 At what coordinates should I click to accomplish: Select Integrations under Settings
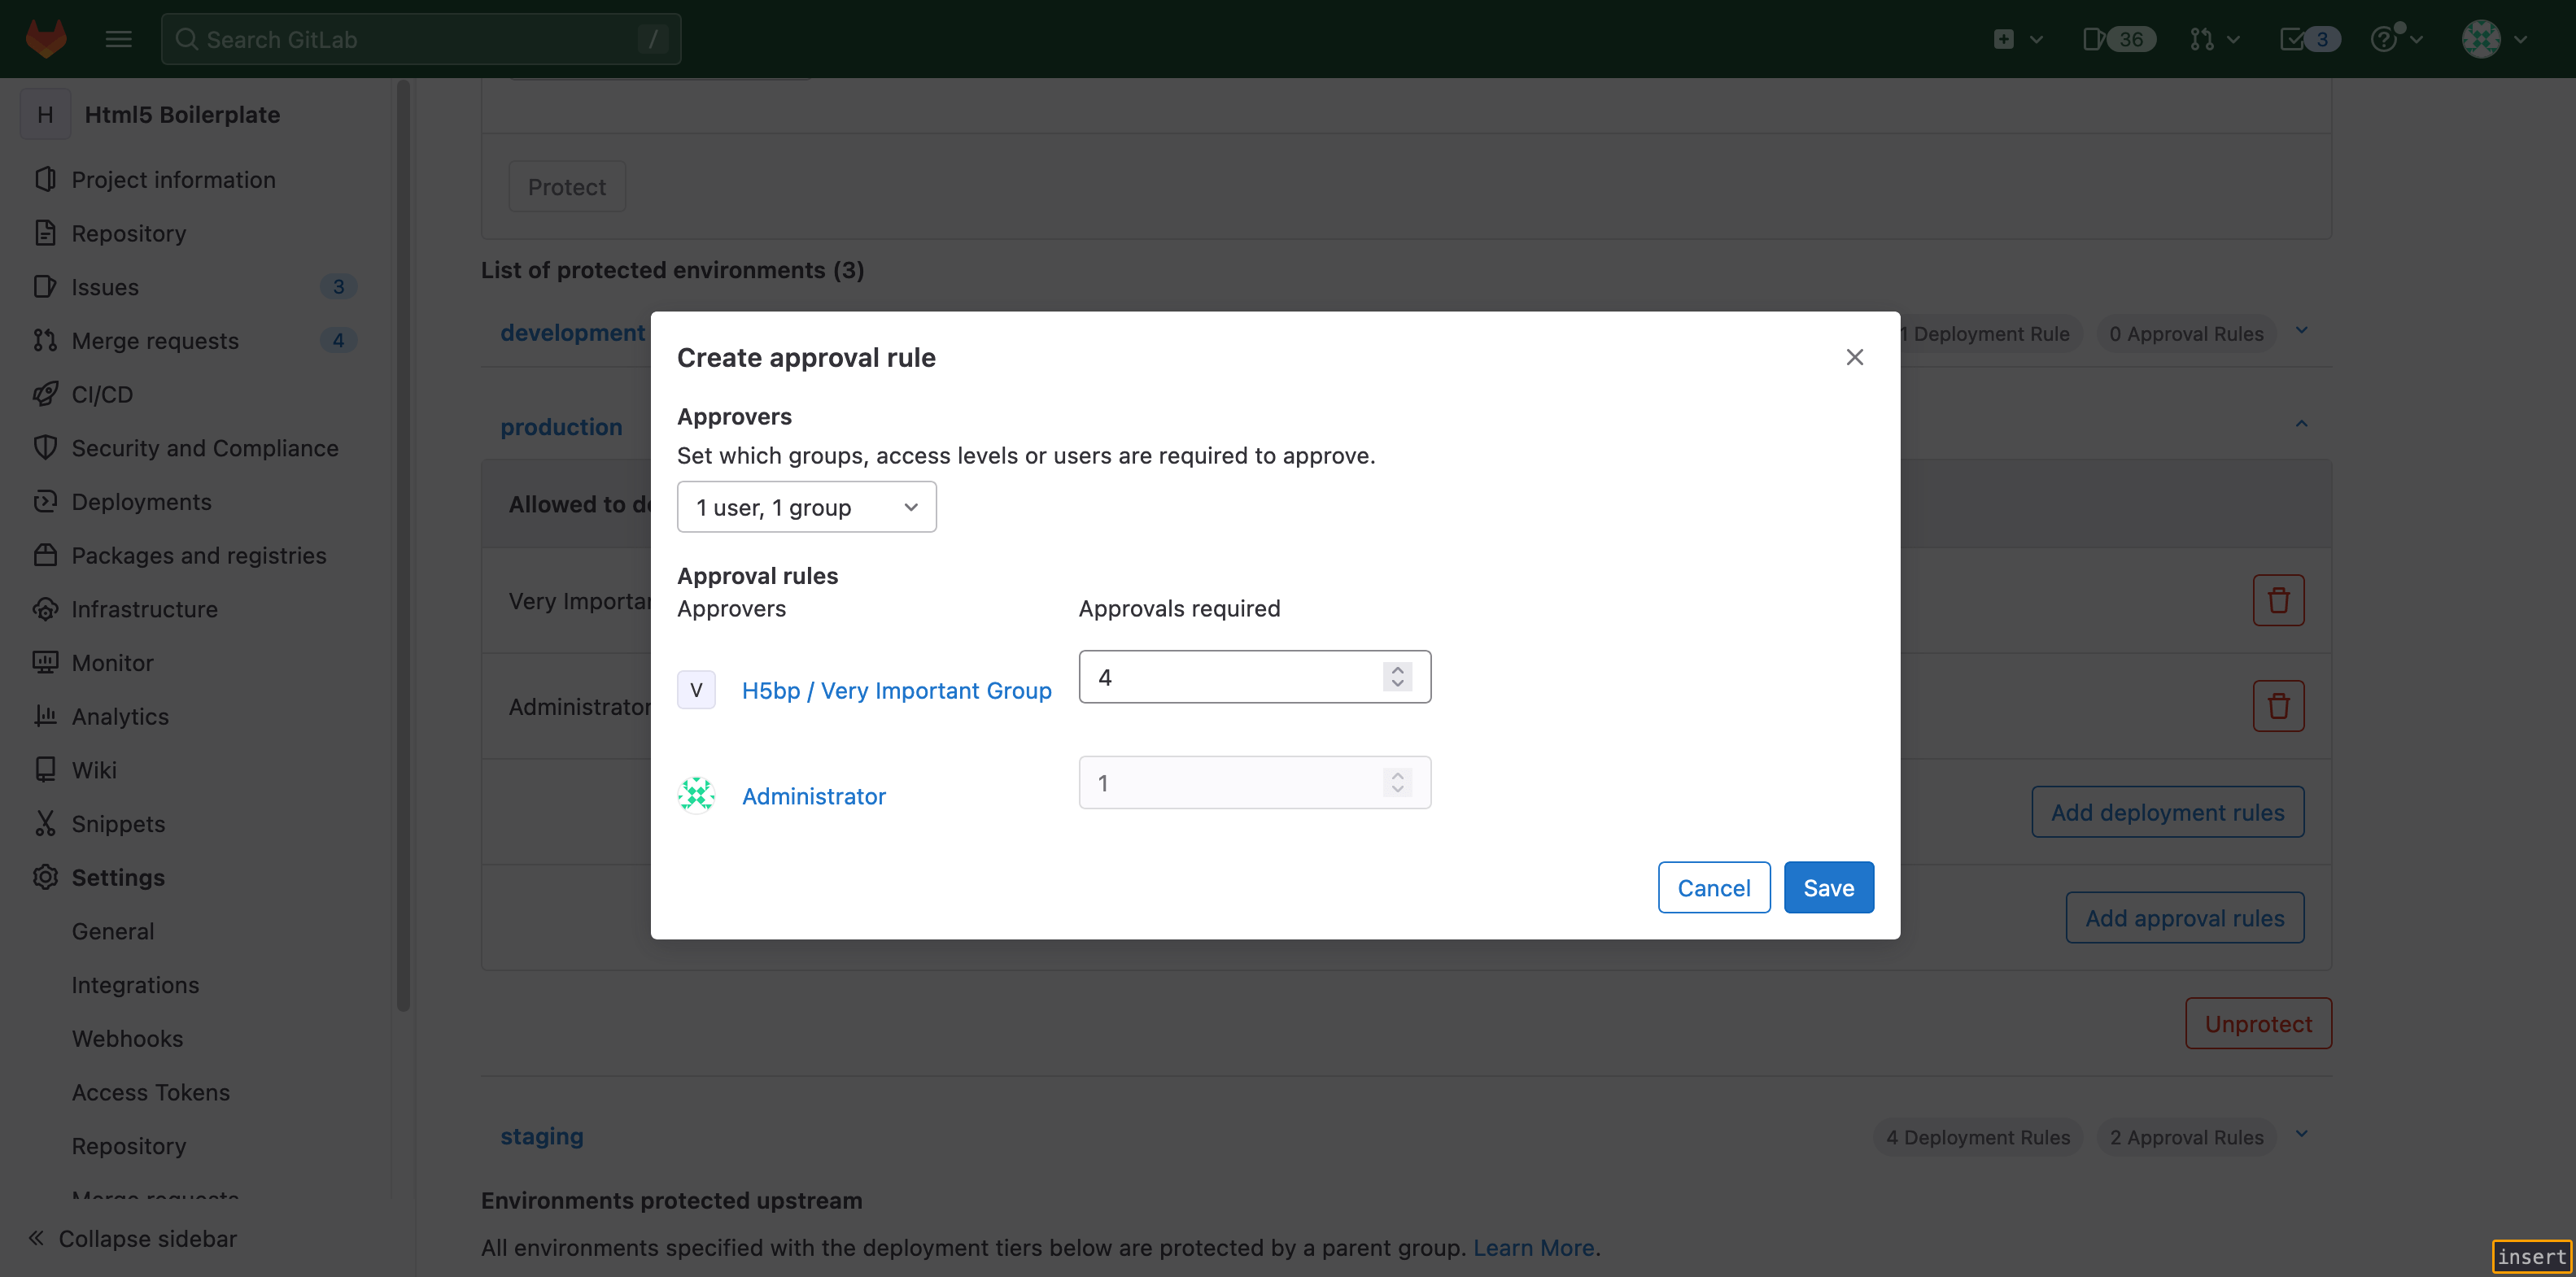point(135,985)
